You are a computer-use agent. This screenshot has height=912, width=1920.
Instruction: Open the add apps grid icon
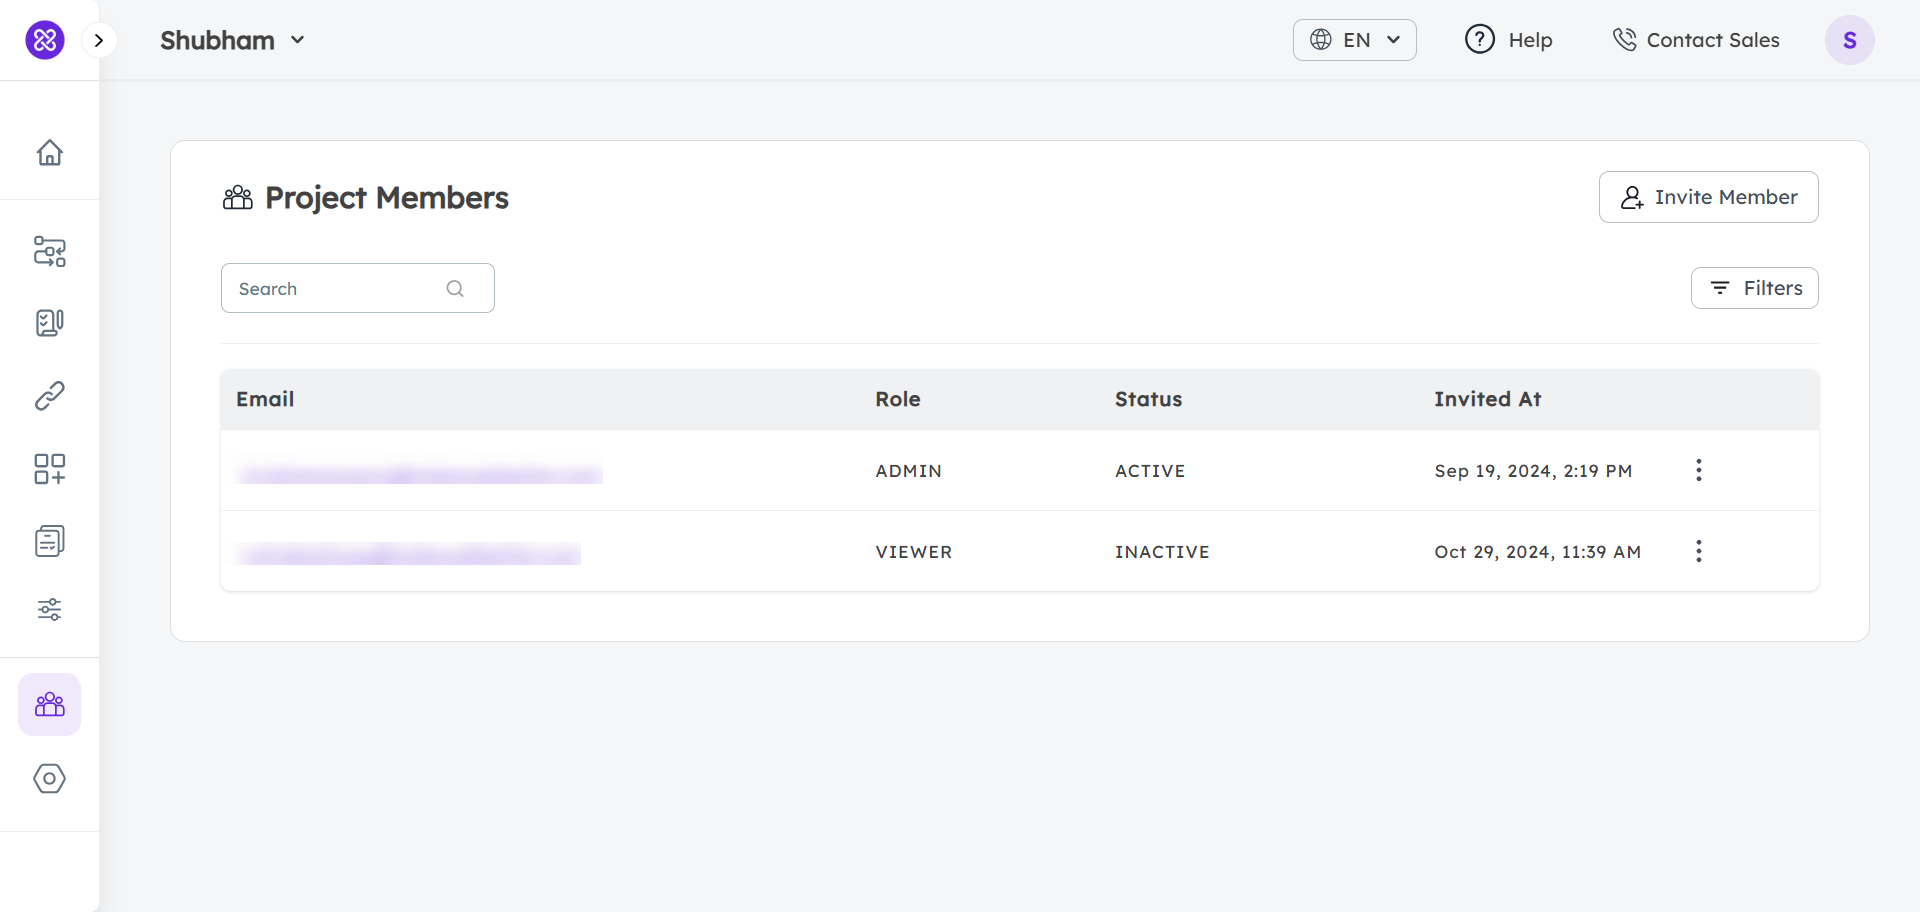[50, 469]
